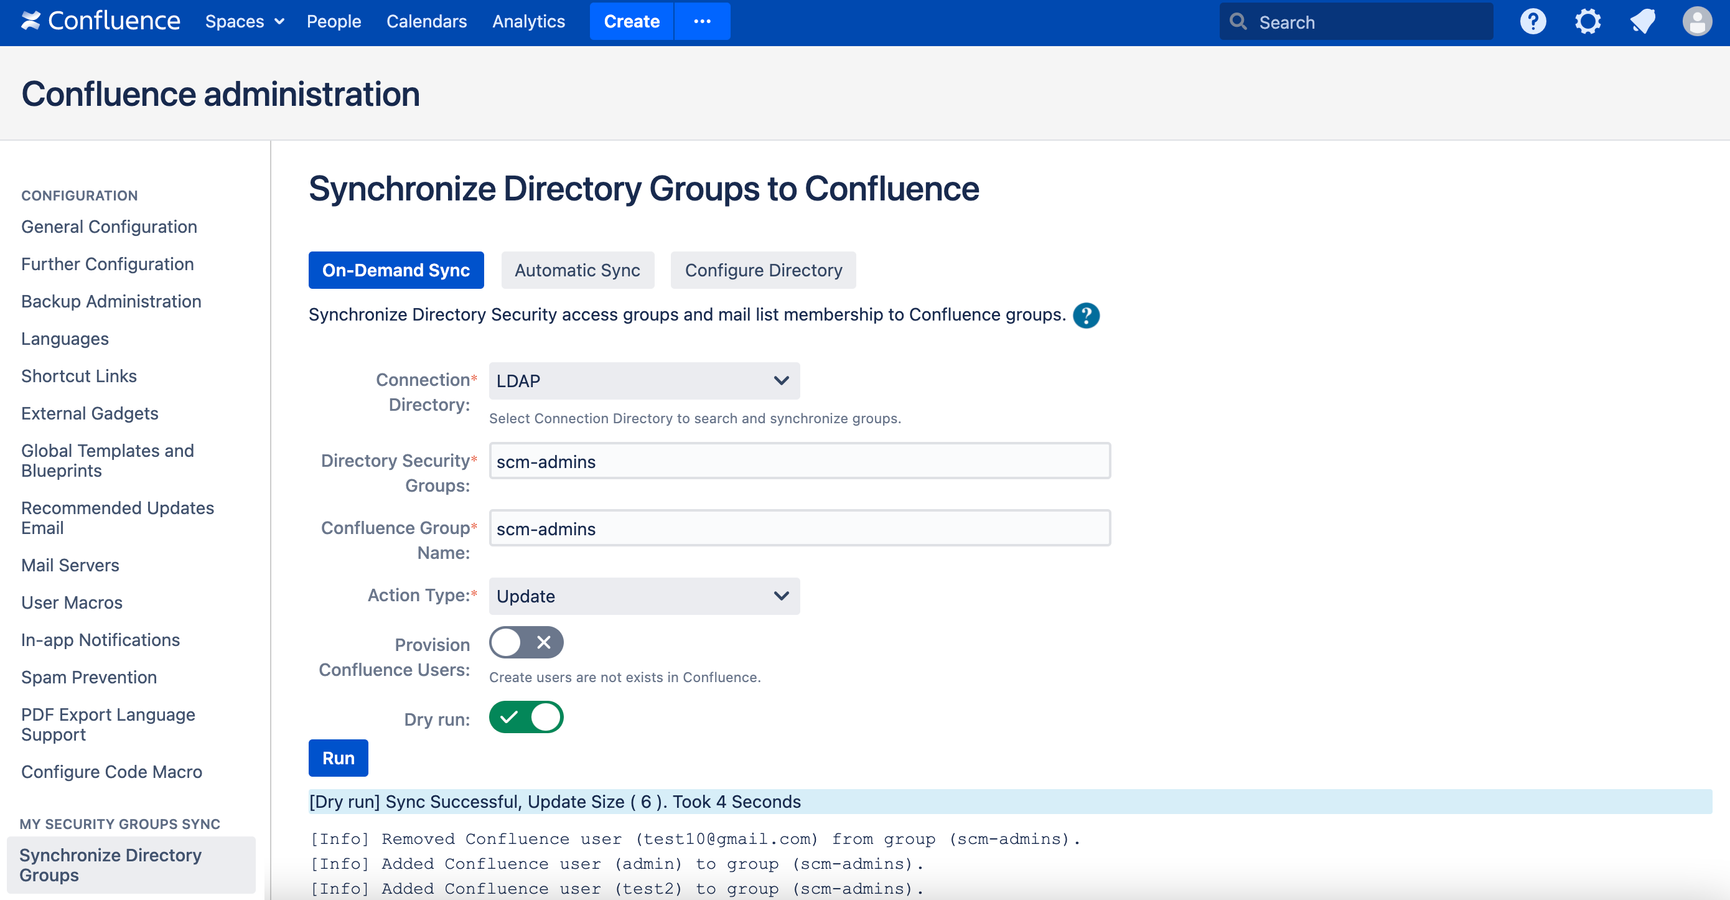This screenshot has width=1730, height=900.
Task: Click the Confluence administration heading
Action: point(221,94)
